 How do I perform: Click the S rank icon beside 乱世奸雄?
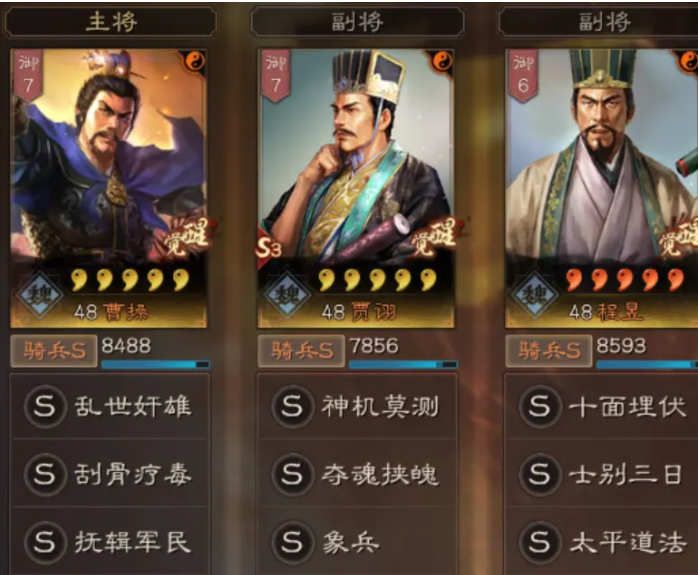(x=45, y=407)
